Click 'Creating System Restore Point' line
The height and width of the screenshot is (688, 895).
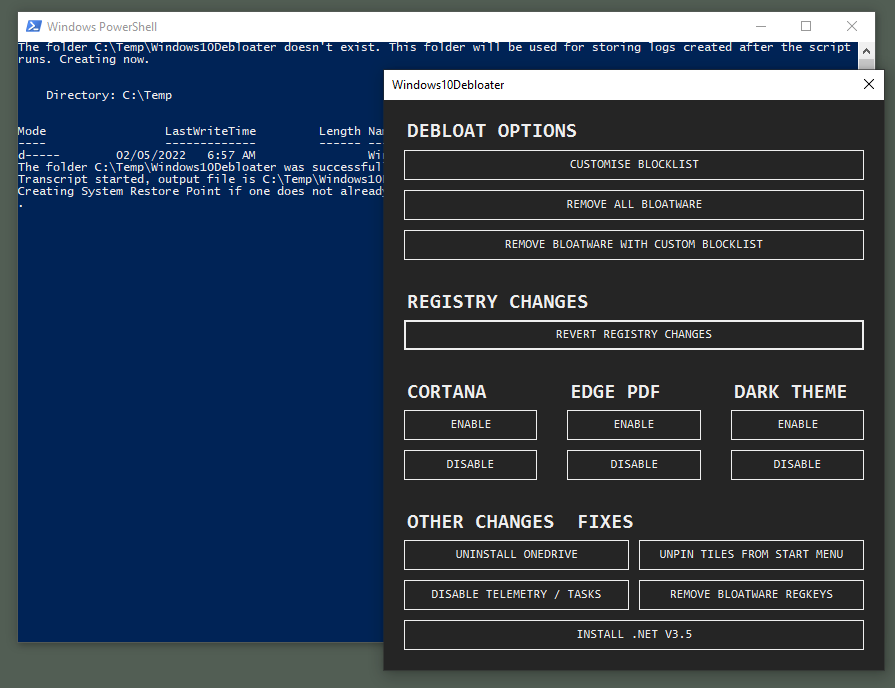coord(200,191)
